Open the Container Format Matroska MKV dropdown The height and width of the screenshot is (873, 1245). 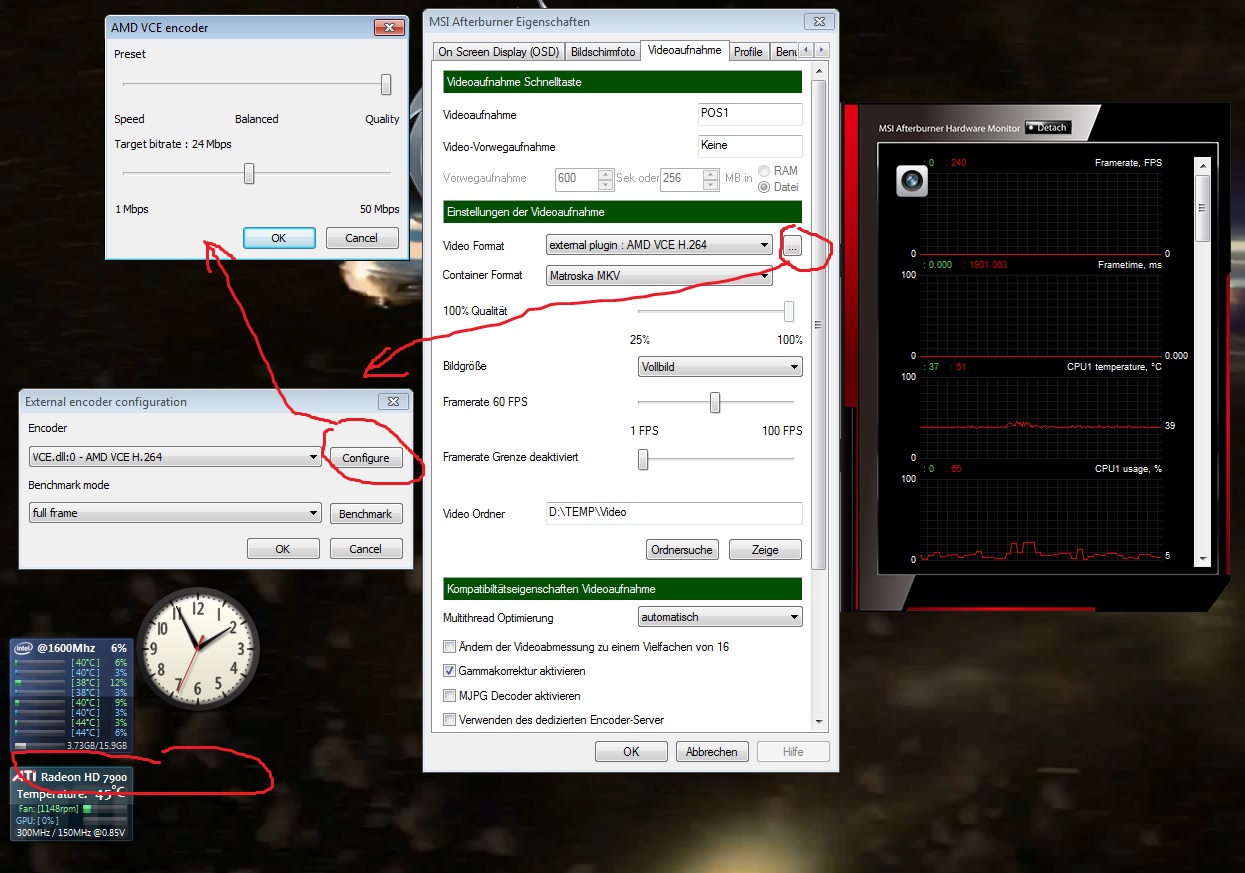659,276
